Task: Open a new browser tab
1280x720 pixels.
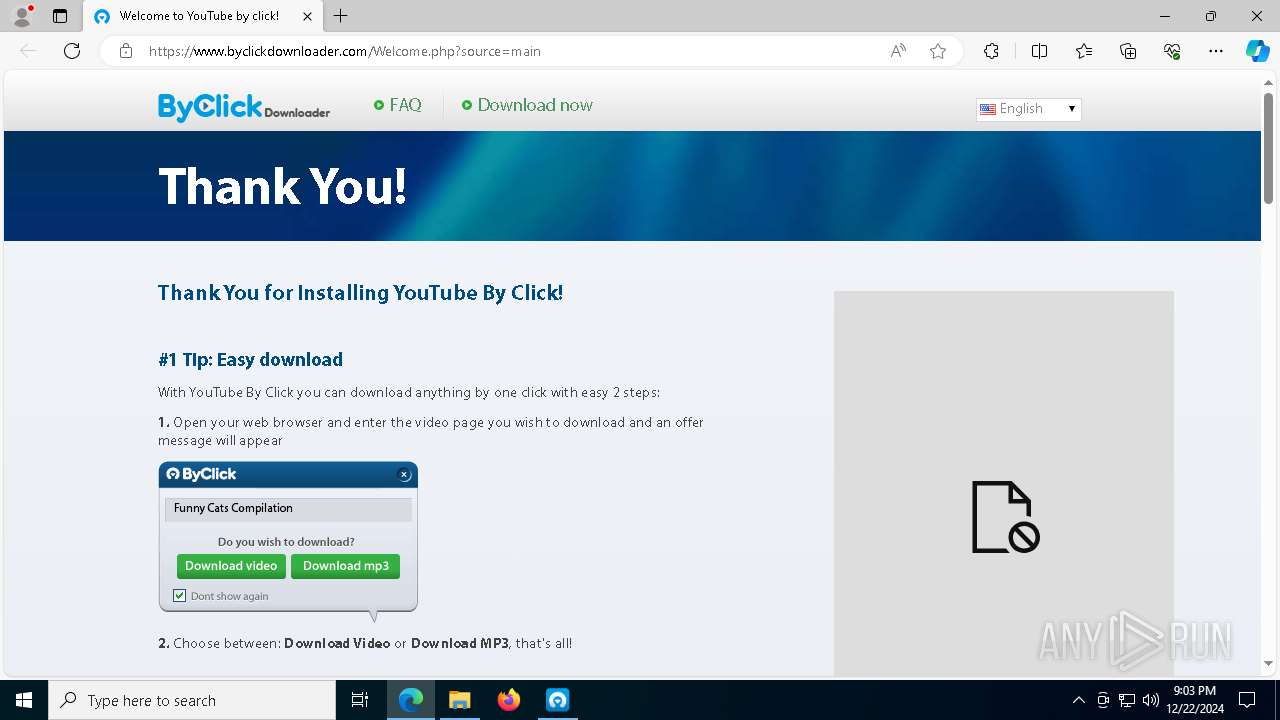Action: [341, 16]
